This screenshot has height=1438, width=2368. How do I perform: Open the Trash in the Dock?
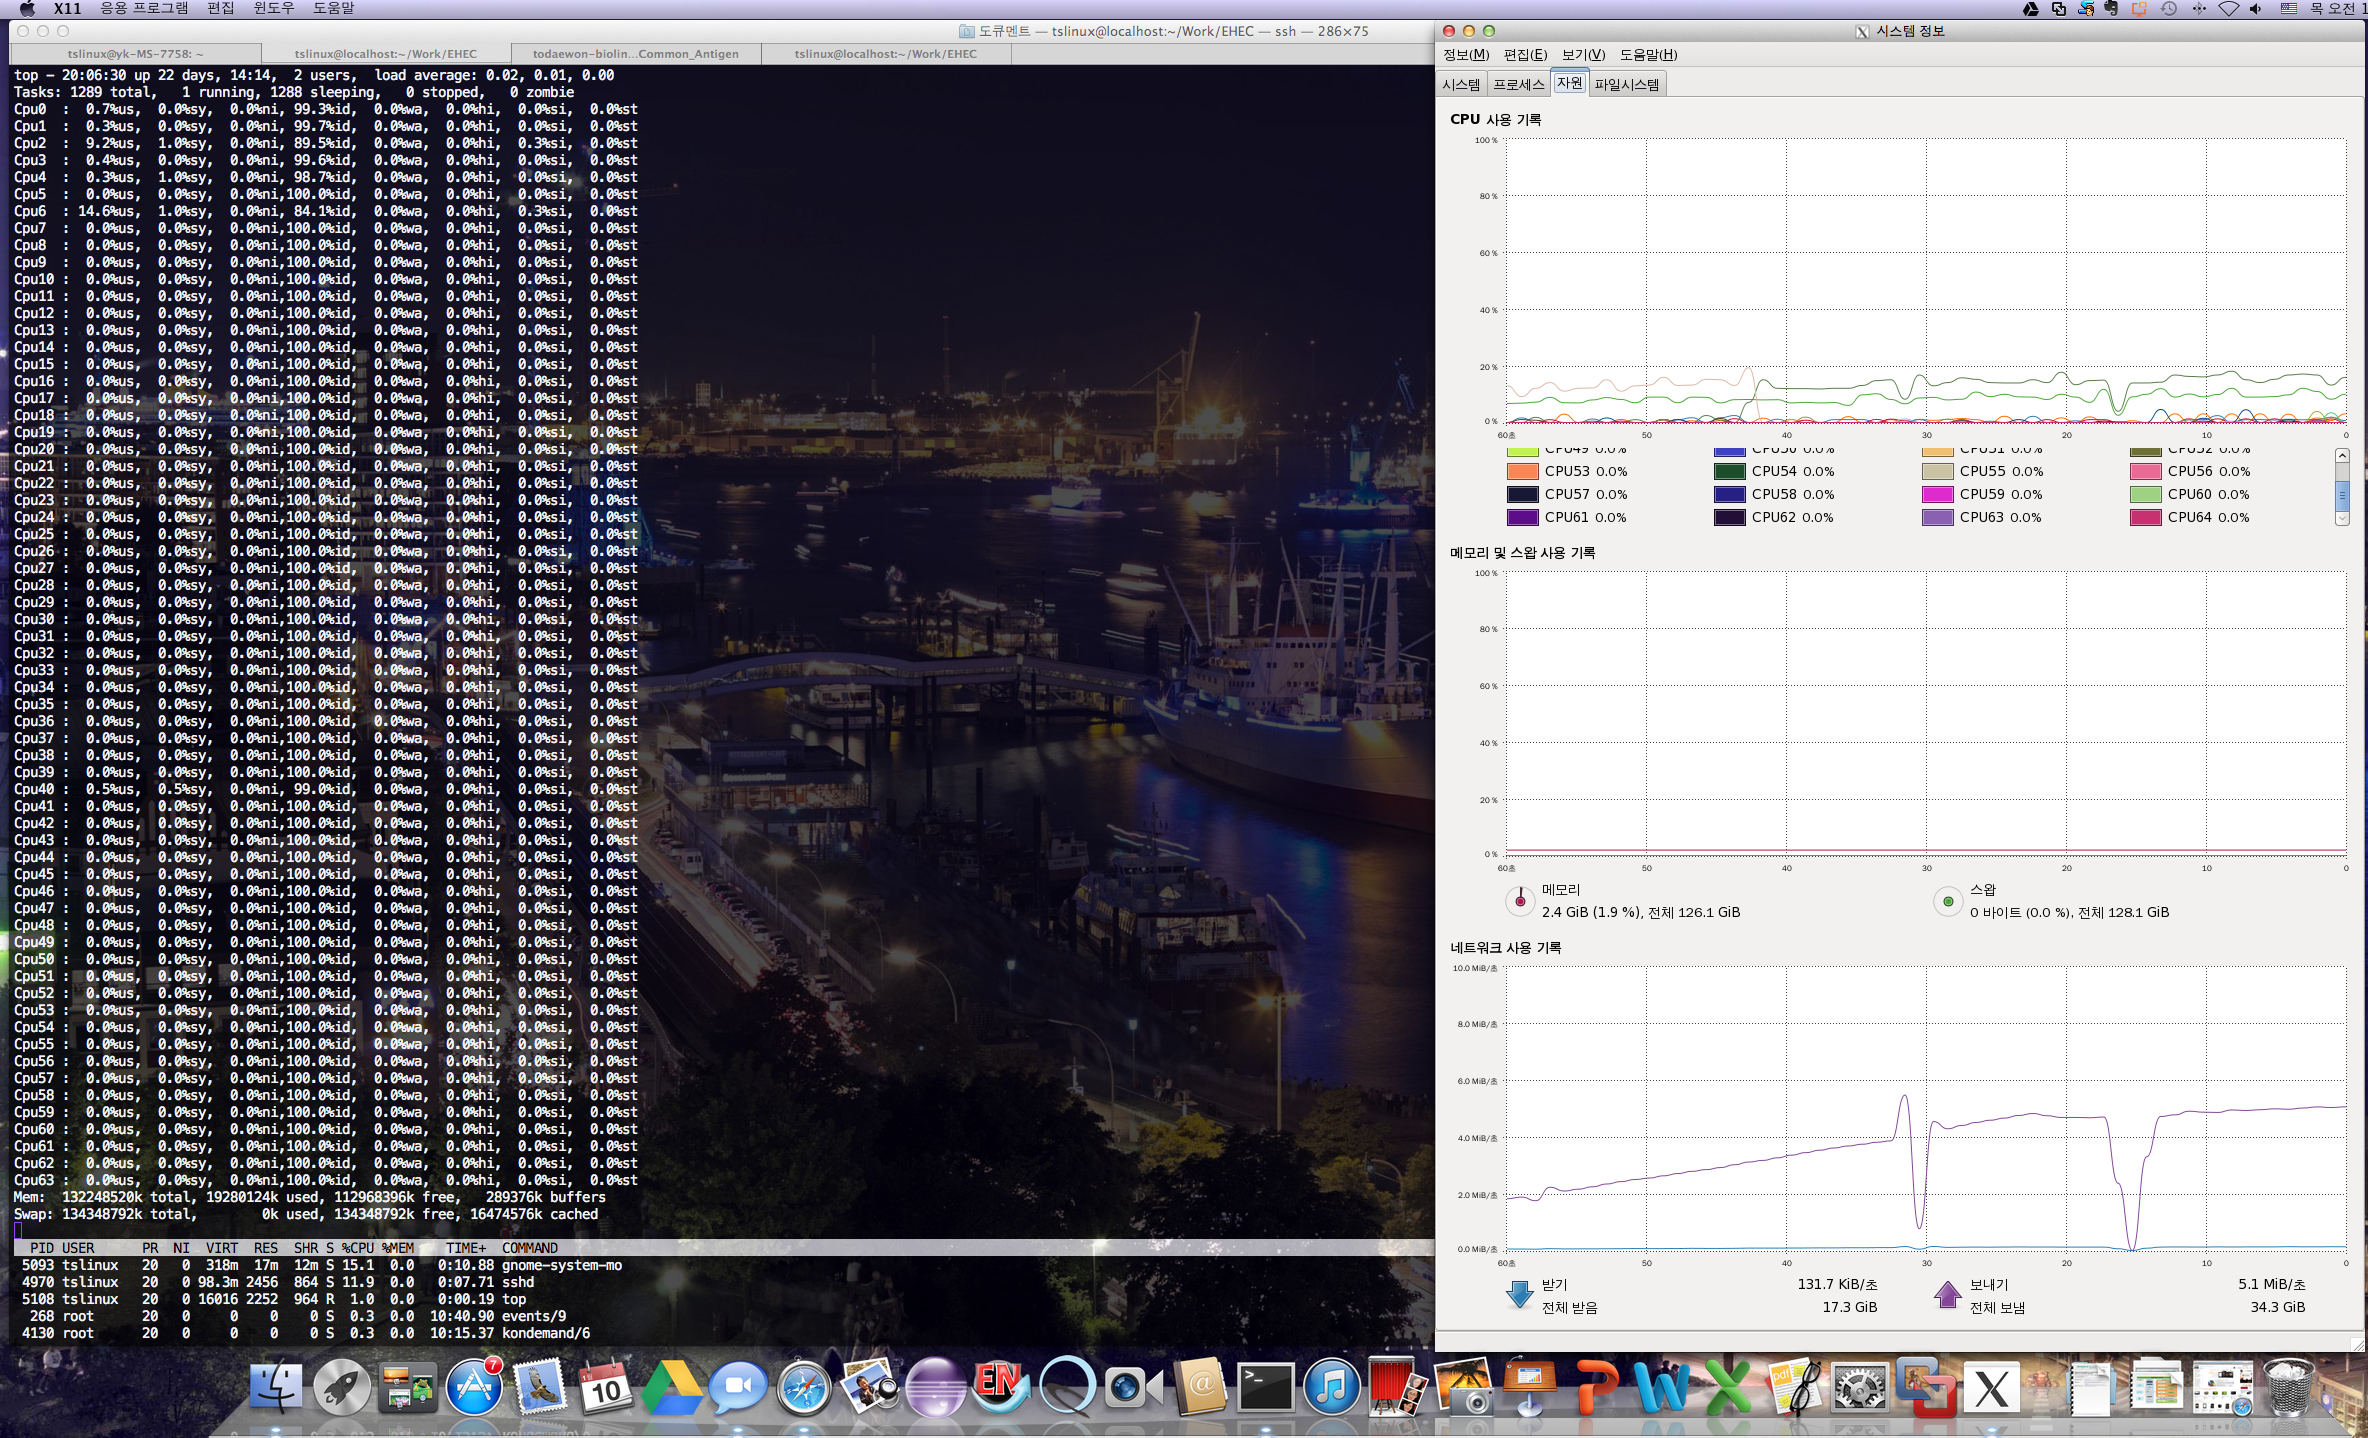tap(2287, 1387)
